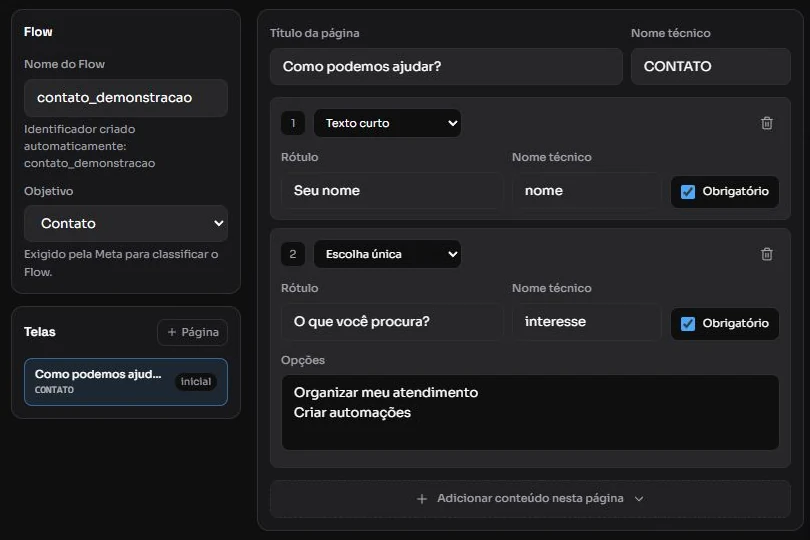Click the Inicial badge on the screen card
The height and width of the screenshot is (540, 810).
tap(196, 382)
